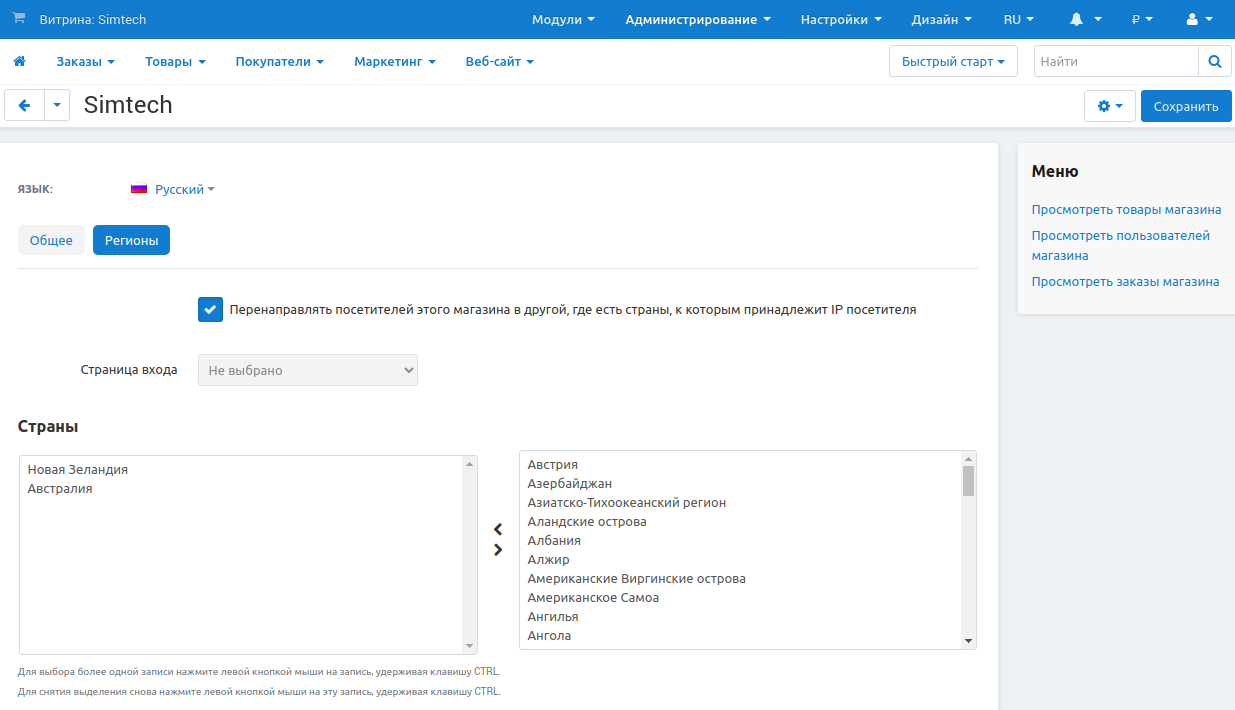Click the shopping cart storefront icon
Screen dimensions: 1235x710
coord(19,19)
